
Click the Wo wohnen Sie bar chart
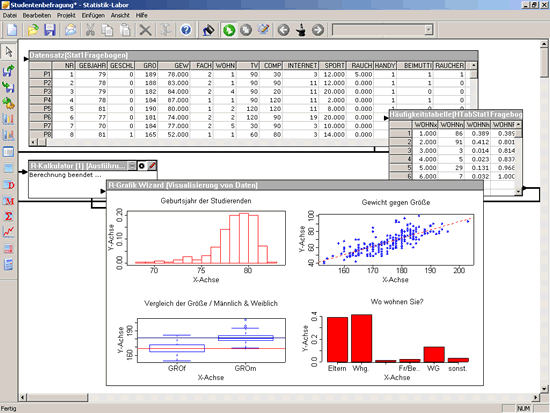click(x=397, y=338)
